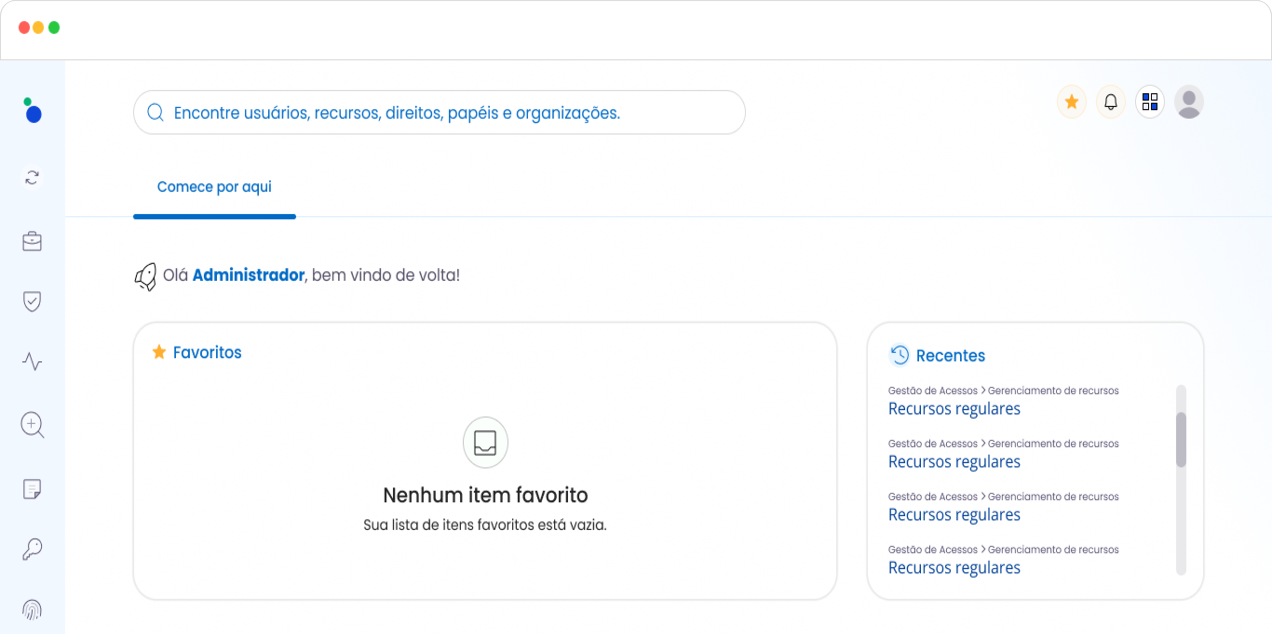Open the fingerprint sidebar icon

[x=32, y=609]
